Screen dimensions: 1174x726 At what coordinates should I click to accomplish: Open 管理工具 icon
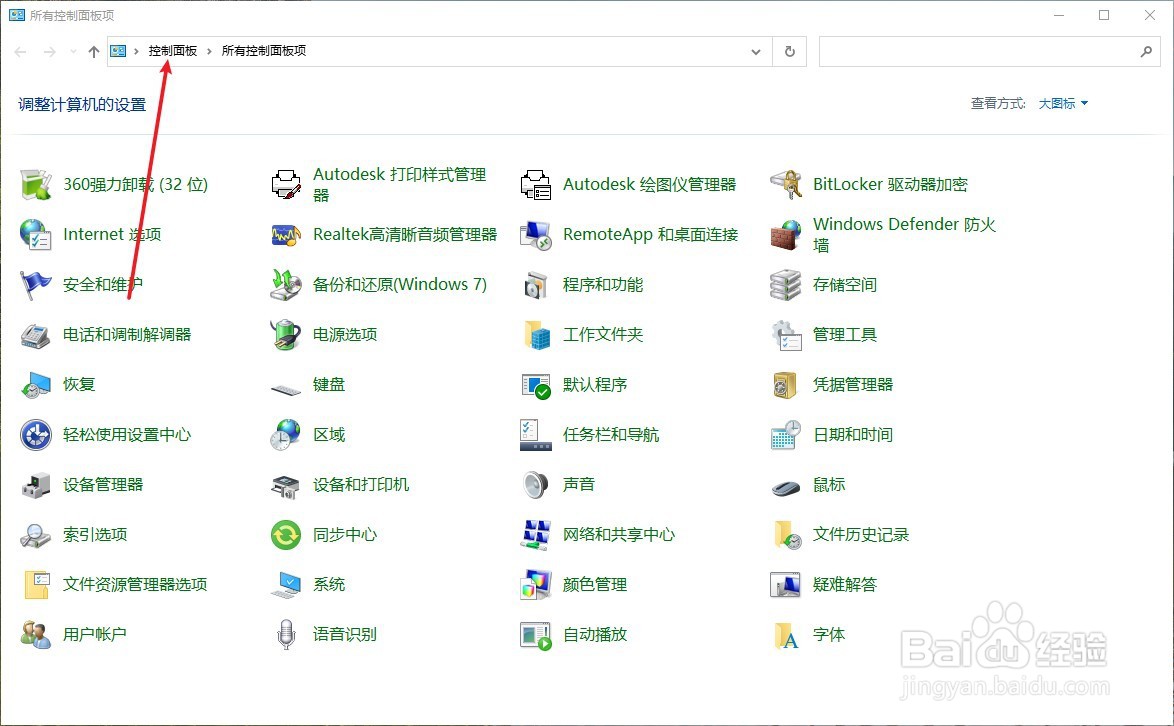coord(785,335)
